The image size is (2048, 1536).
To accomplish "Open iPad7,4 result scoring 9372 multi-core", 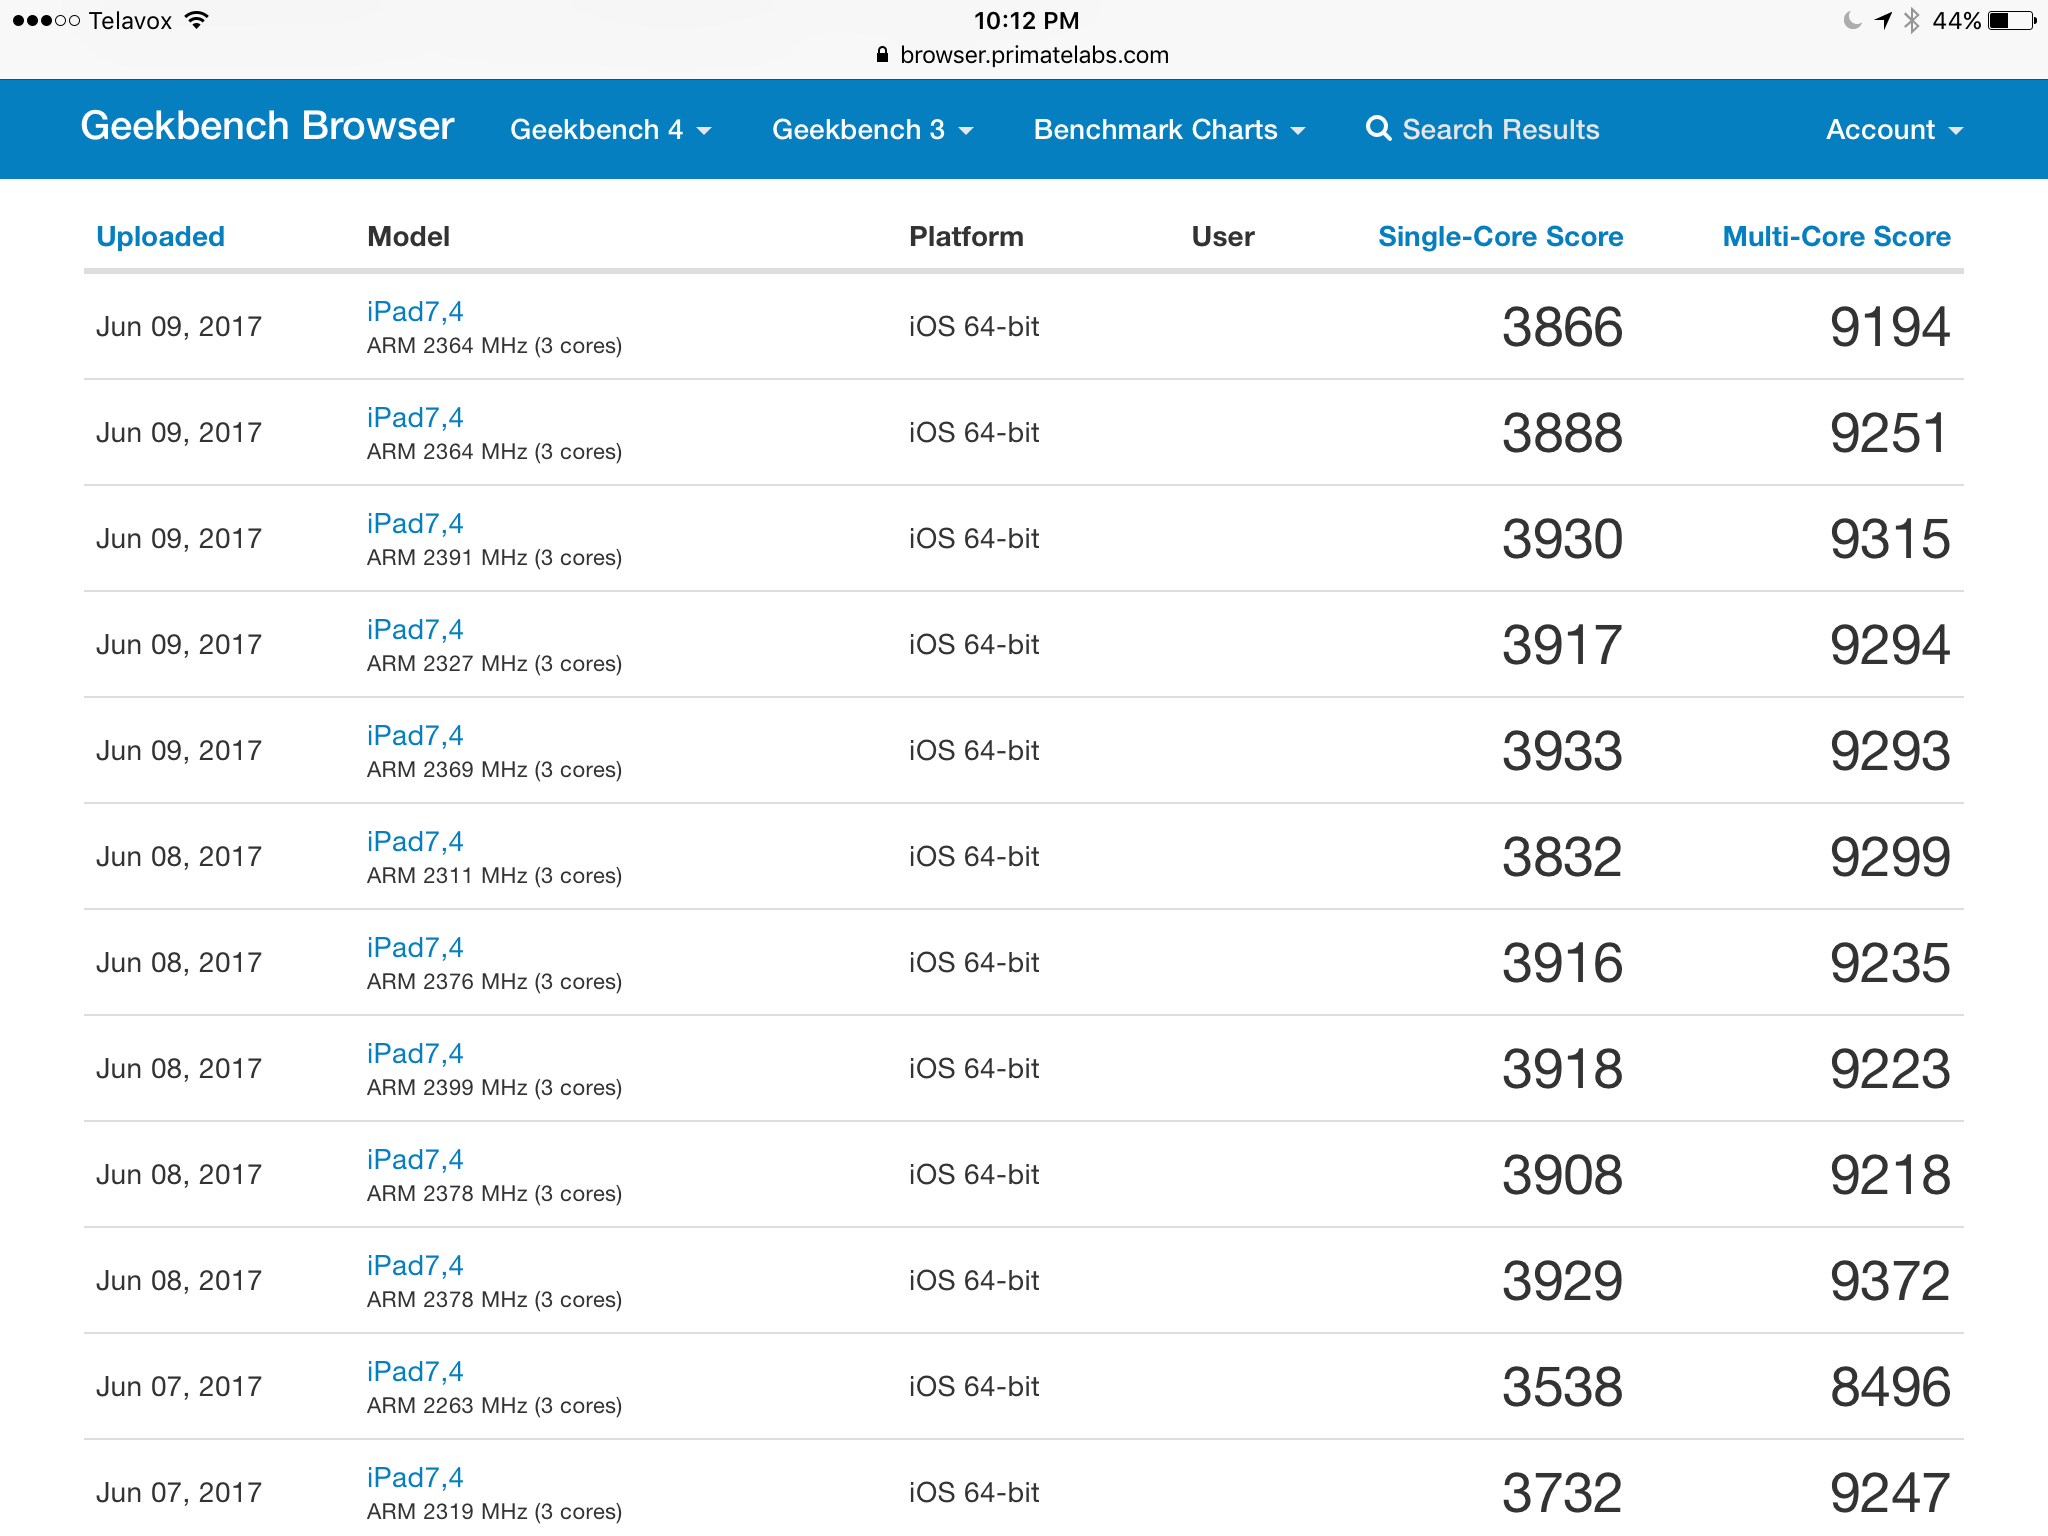I will [415, 1265].
